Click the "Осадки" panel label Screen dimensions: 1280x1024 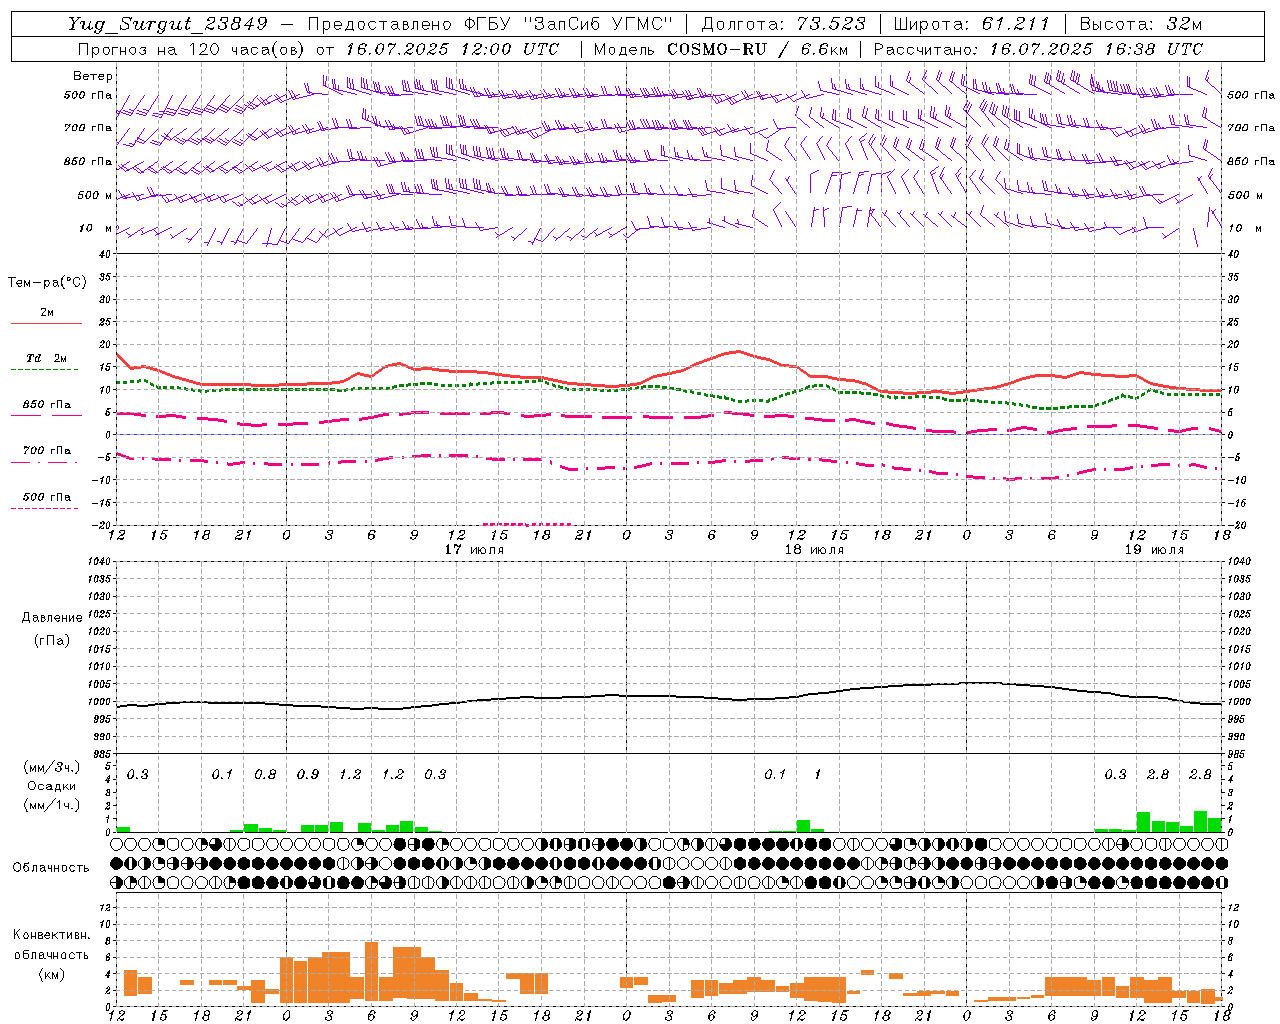(x=53, y=786)
